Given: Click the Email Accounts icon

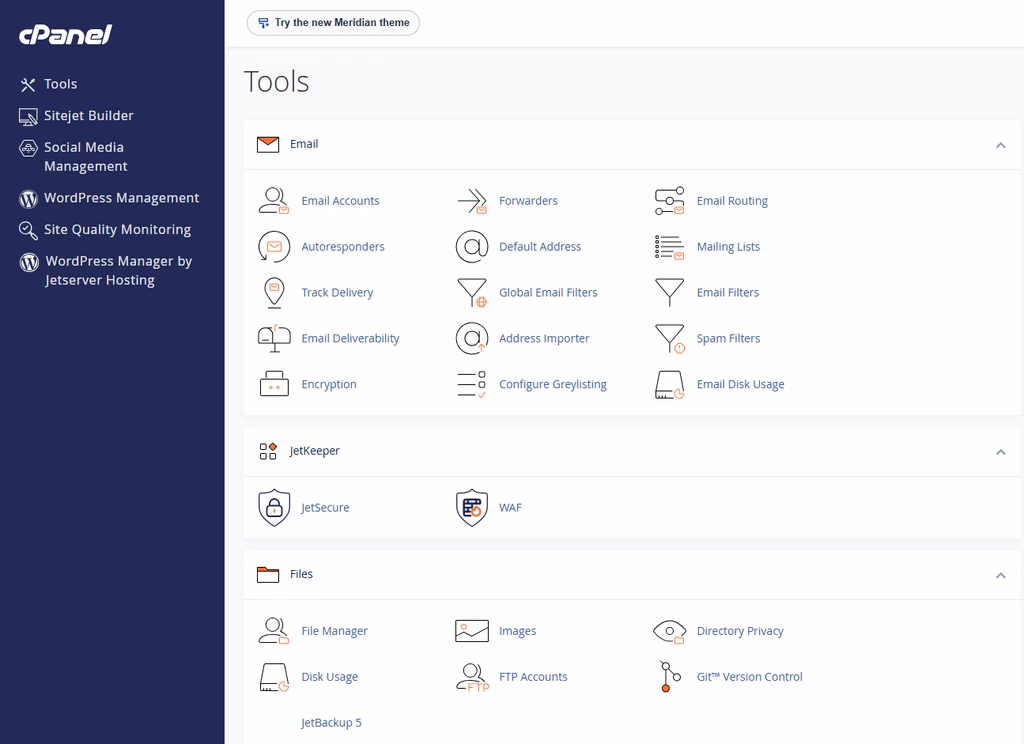Looking at the screenshot, I should pos(274,201).
